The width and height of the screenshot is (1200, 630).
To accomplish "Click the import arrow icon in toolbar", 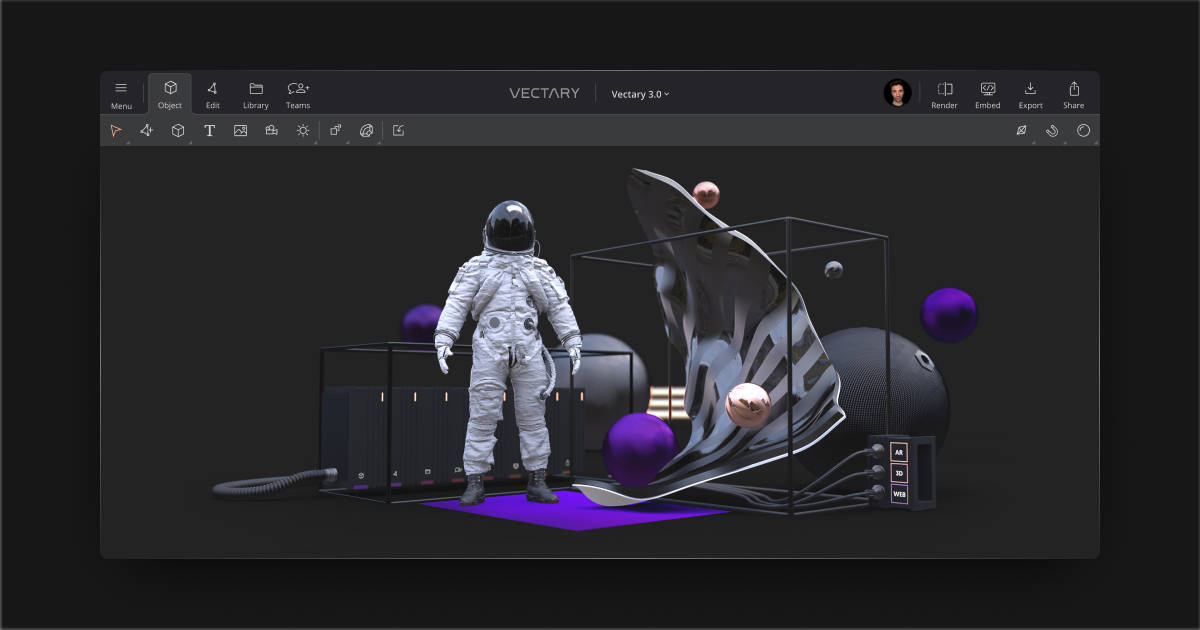I will click(x=398, y=130).
